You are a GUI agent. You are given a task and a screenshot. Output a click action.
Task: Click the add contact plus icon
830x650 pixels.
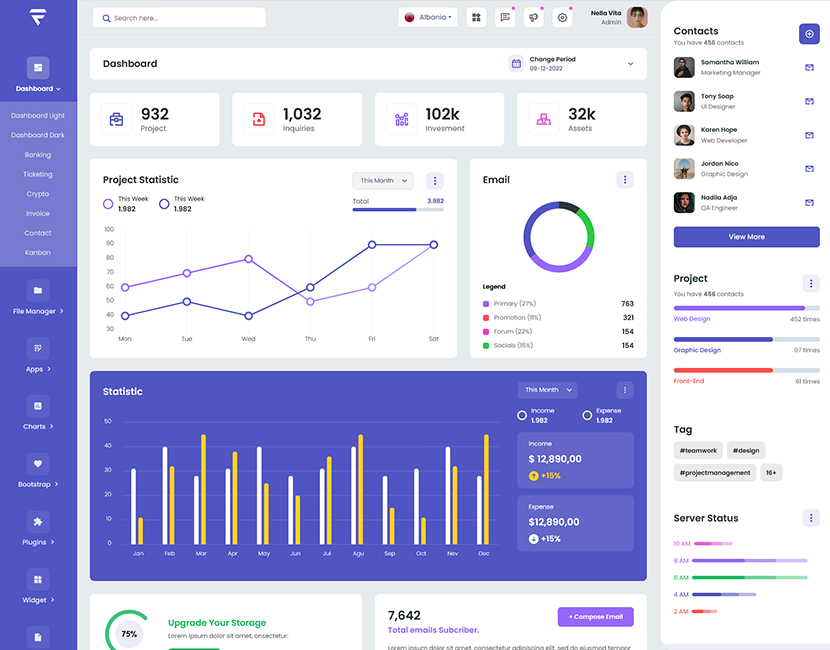(x=809, y=34)
